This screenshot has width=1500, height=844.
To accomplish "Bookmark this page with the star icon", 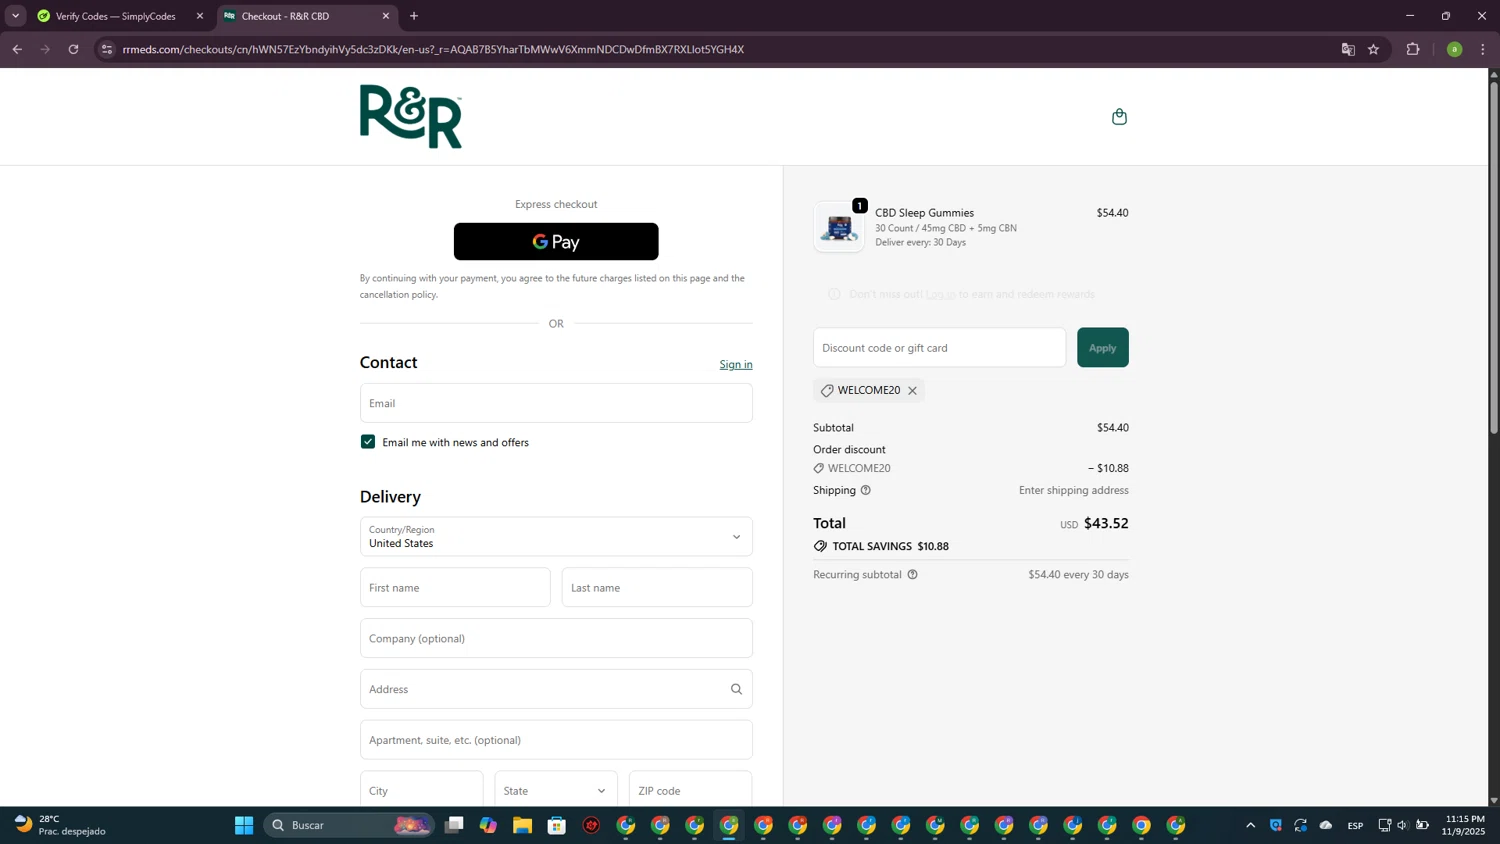I will pyautogui.click(x=1373, y=49).
